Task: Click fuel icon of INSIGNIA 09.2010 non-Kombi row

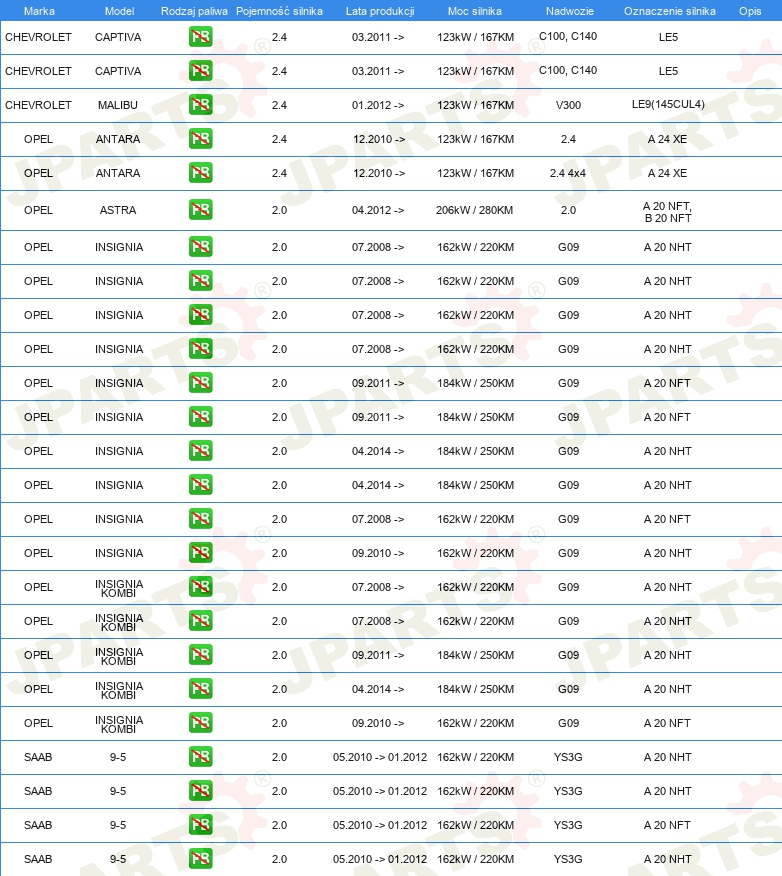Action: pyautogui.click(x=201, y=553)
